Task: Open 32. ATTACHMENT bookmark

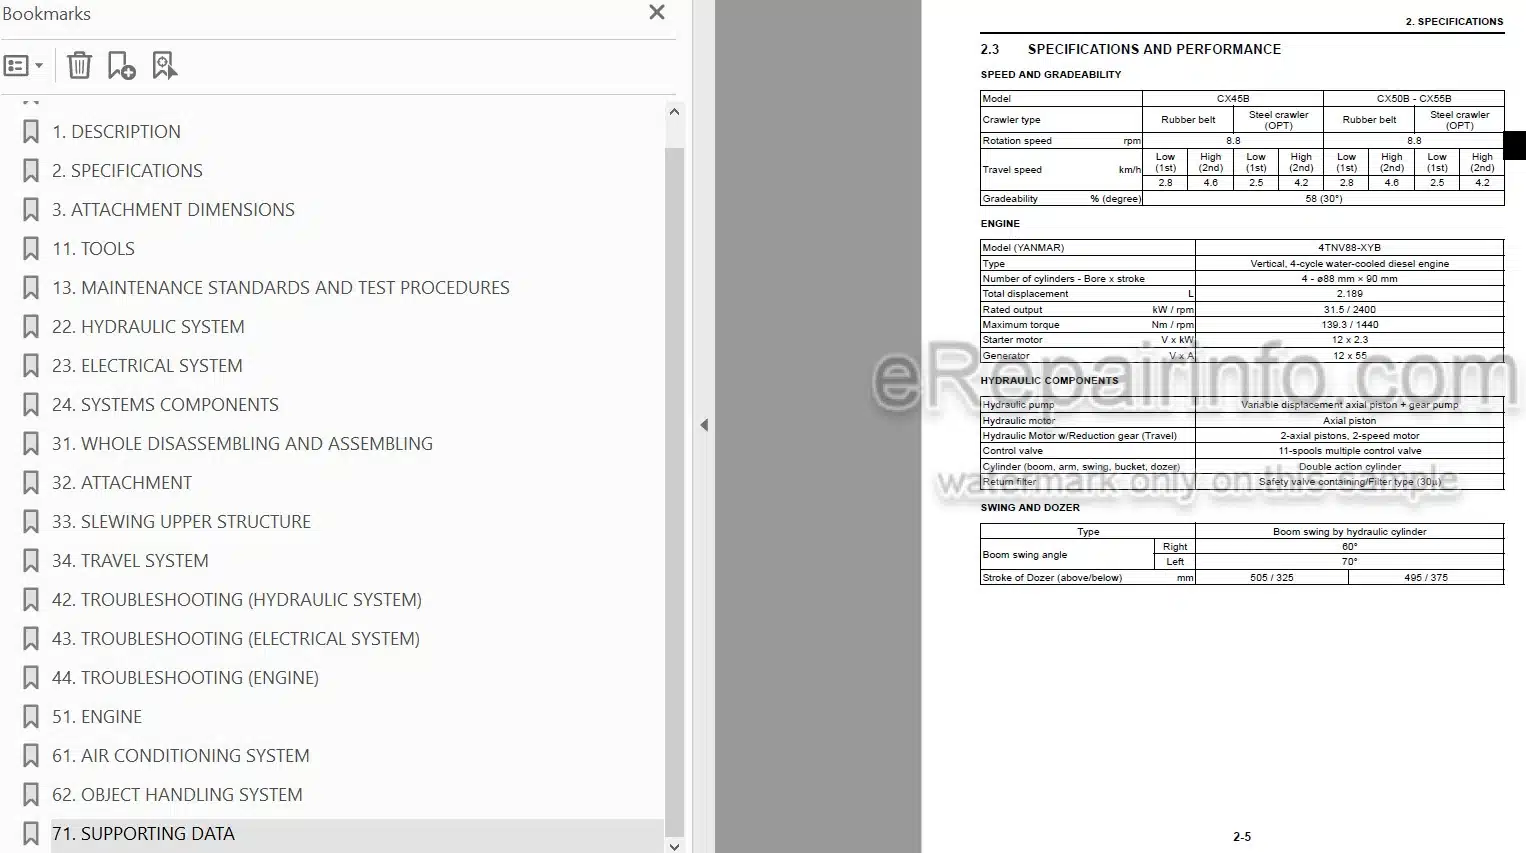Action: 122,483
